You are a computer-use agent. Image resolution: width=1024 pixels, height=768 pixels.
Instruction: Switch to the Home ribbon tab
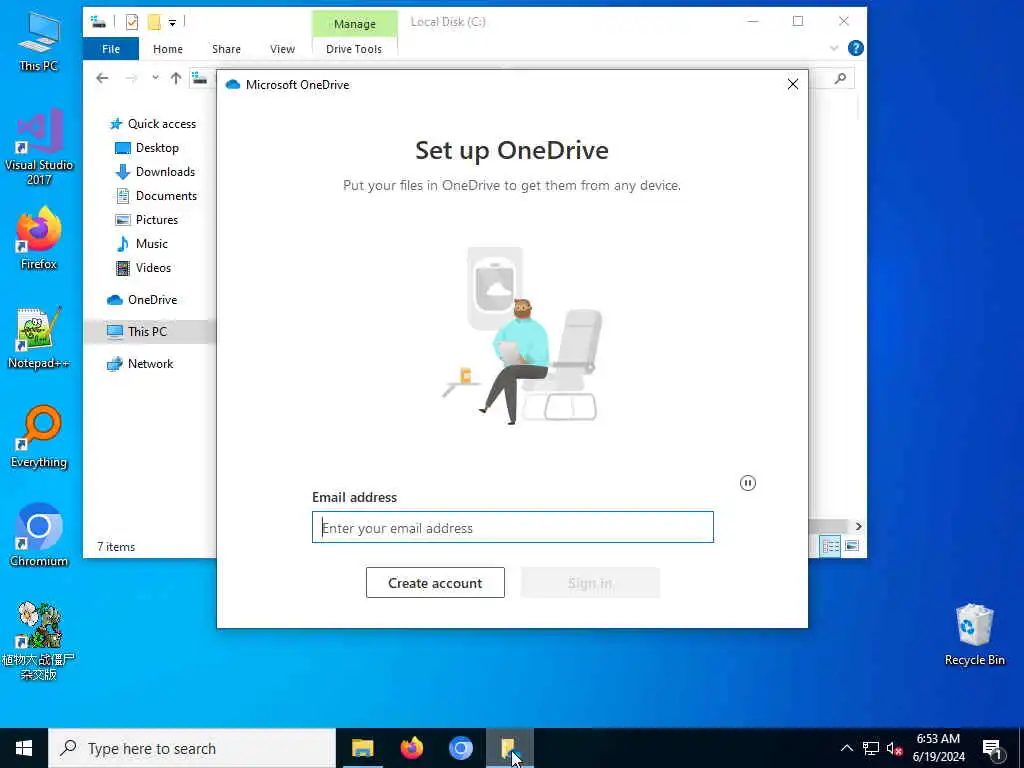coord(168,49)
